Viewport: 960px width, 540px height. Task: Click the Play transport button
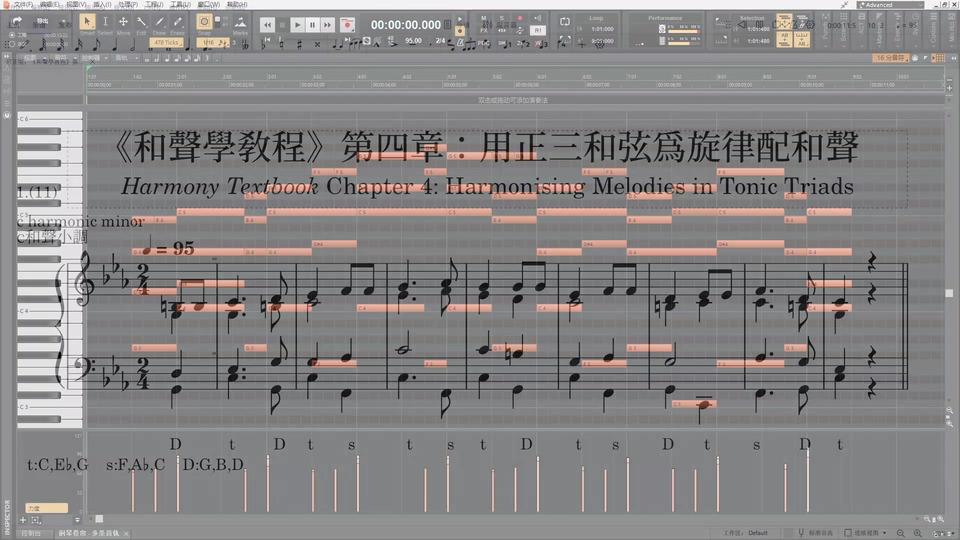pos(297,25)
